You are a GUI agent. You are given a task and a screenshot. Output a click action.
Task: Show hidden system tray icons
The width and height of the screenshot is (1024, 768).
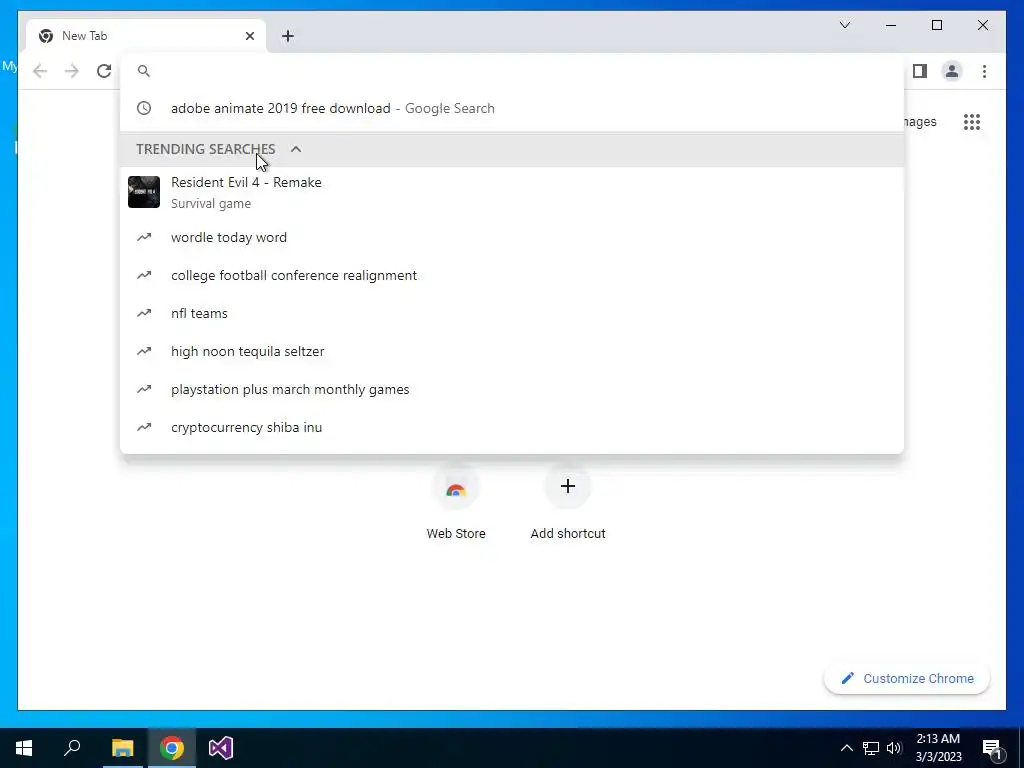[x=846, y=748]
